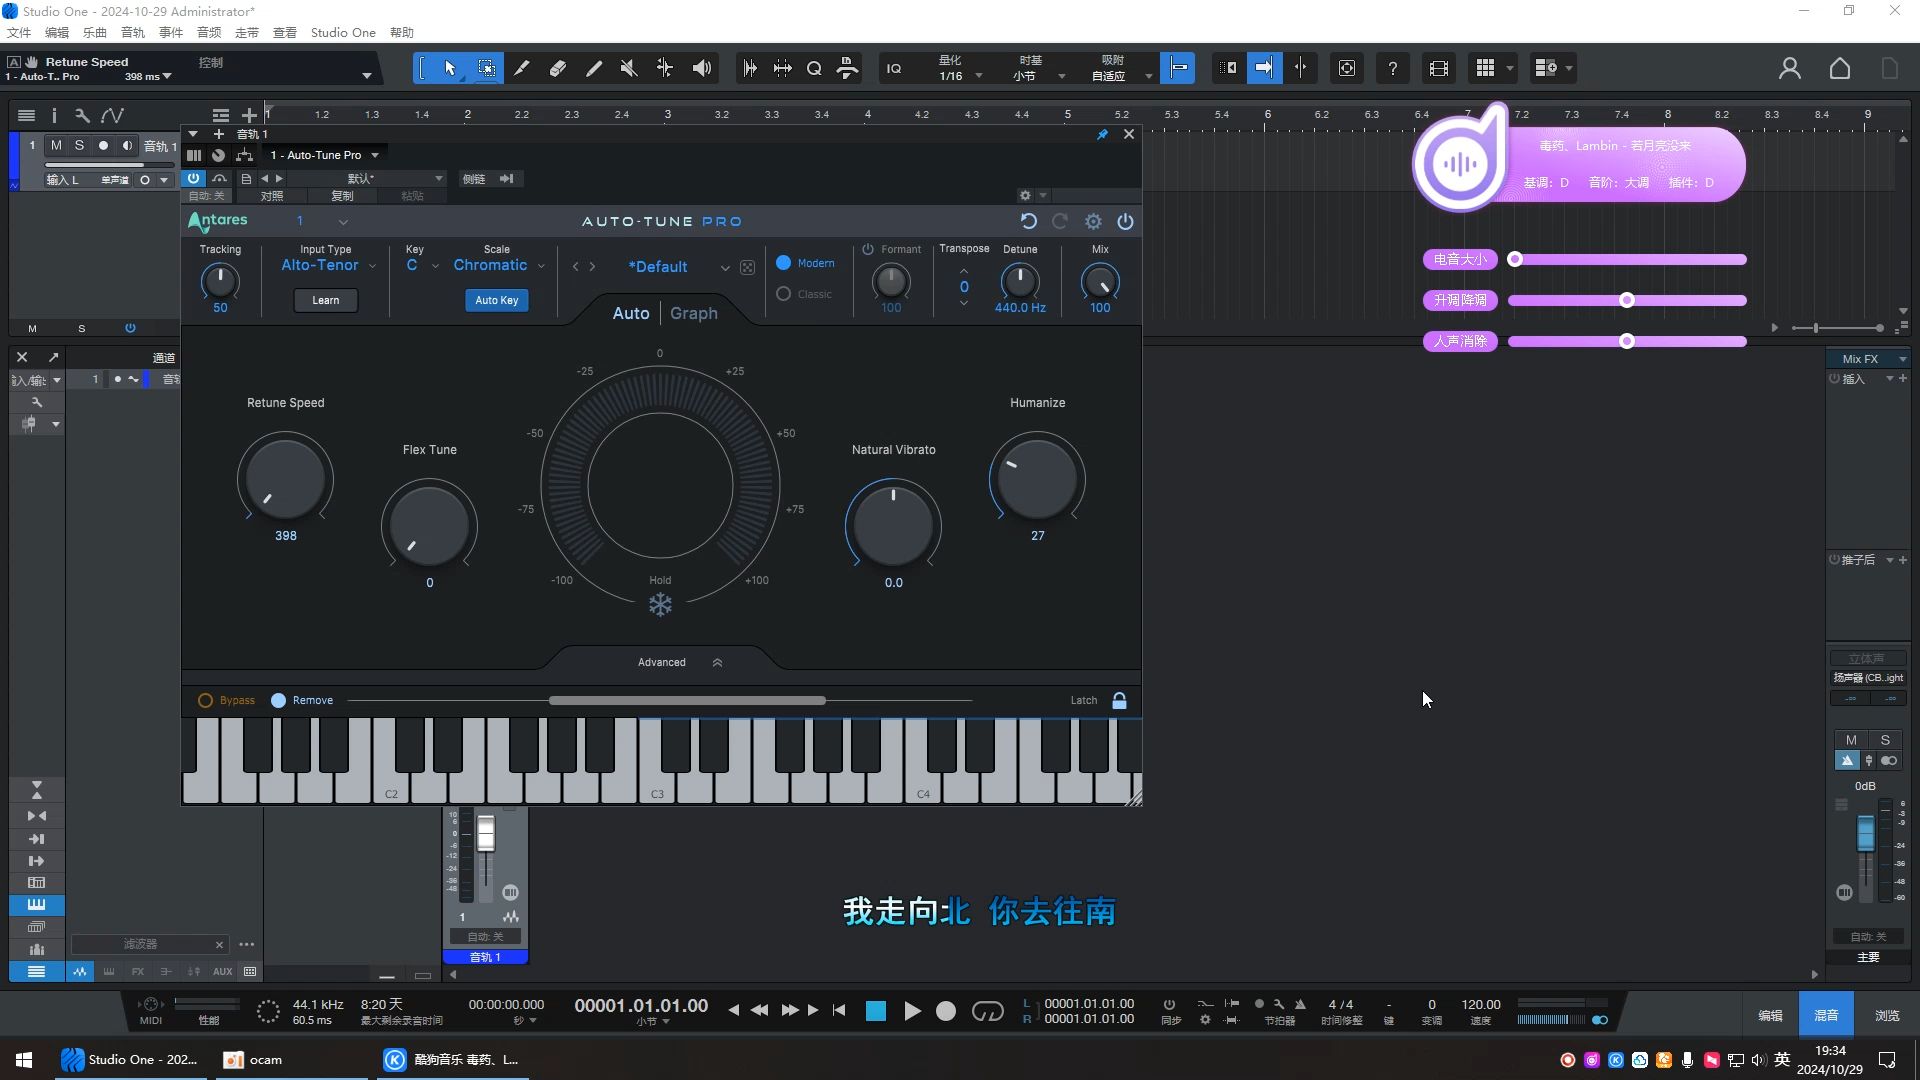Toggle the insert device activate button
The width and height of the screenshot is (1920, 1080).
click(193, 178)
